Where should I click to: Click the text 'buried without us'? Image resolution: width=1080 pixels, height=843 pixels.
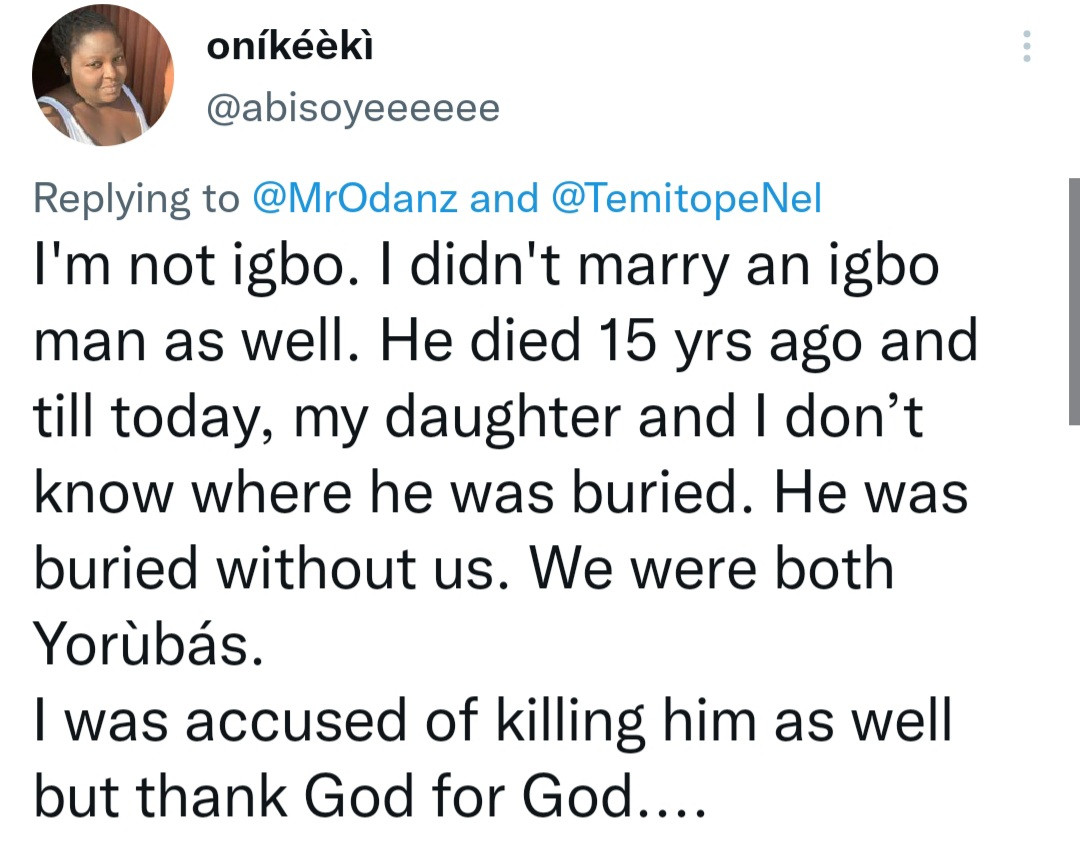[265, 569]
